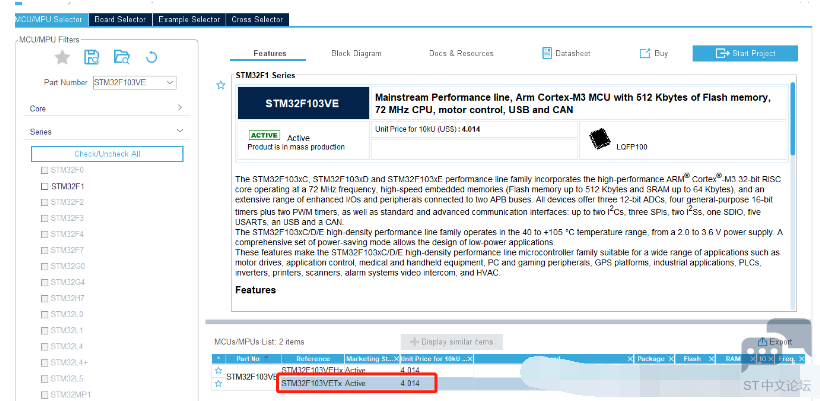Add STM32F103VE header to favorites star

click(221, 85)
